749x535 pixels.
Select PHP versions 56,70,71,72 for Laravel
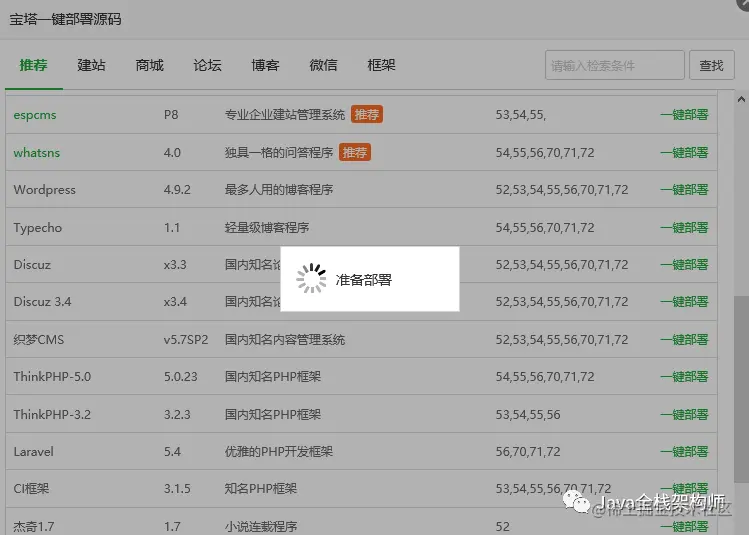(x=528, y=451)
